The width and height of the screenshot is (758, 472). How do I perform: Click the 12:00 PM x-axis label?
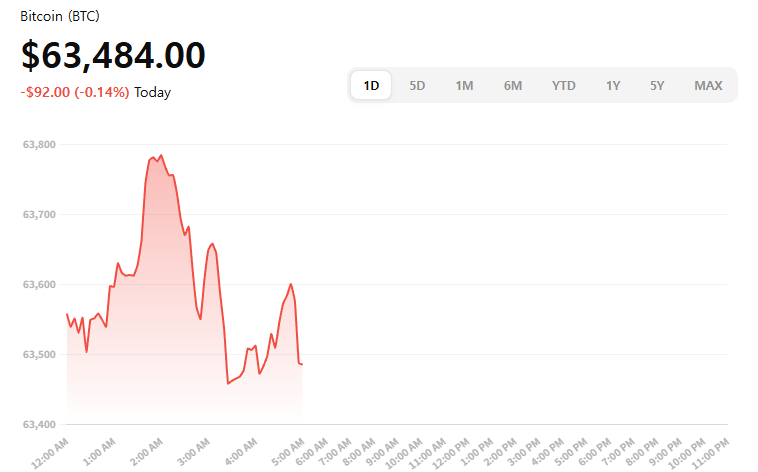tap(451, 453)
